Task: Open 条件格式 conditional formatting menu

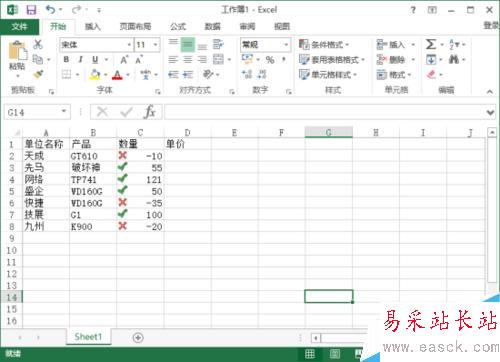Action: click(324, 44)
